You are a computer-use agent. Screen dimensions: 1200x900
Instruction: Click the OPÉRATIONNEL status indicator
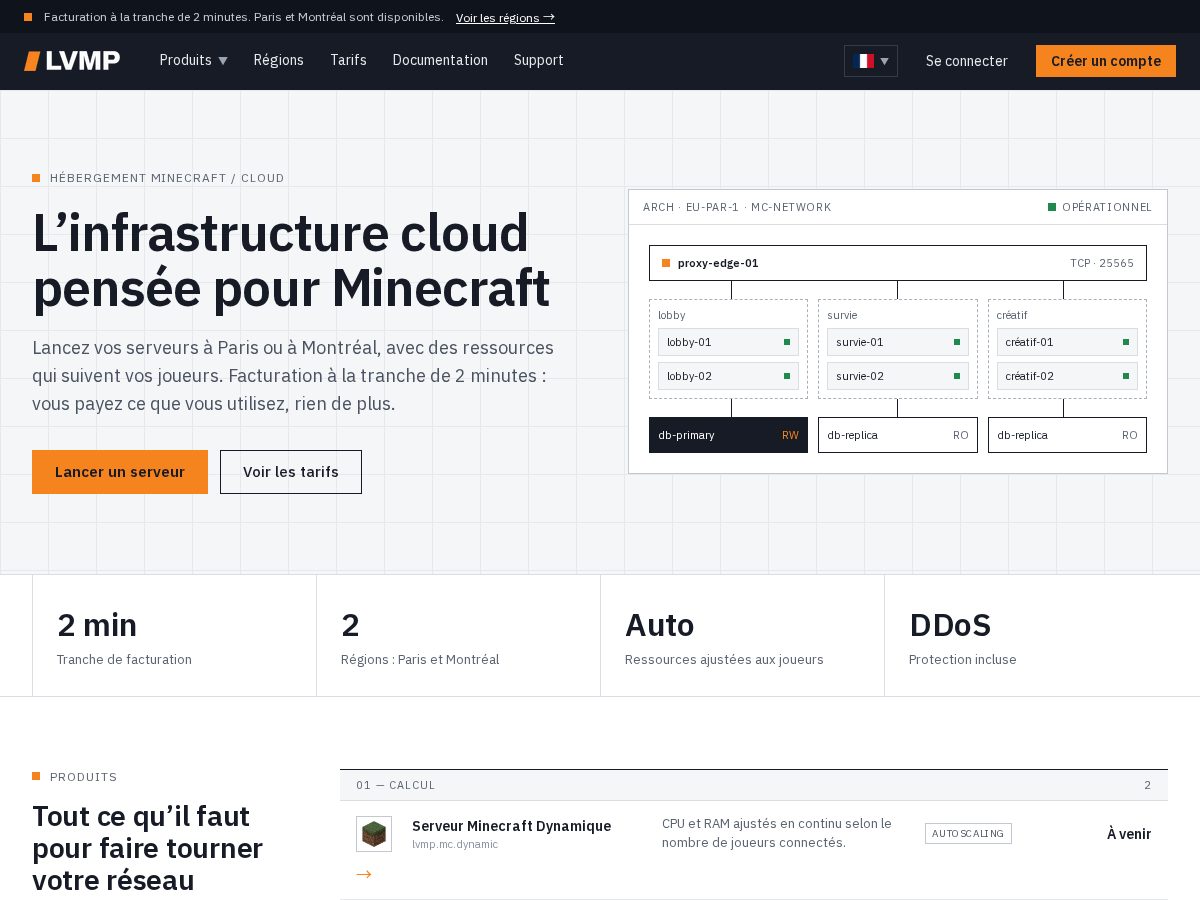tap(1100, 207)
